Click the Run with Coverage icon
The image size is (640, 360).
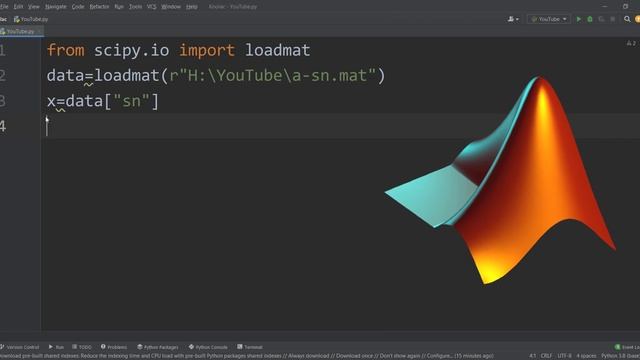(601, 19)
